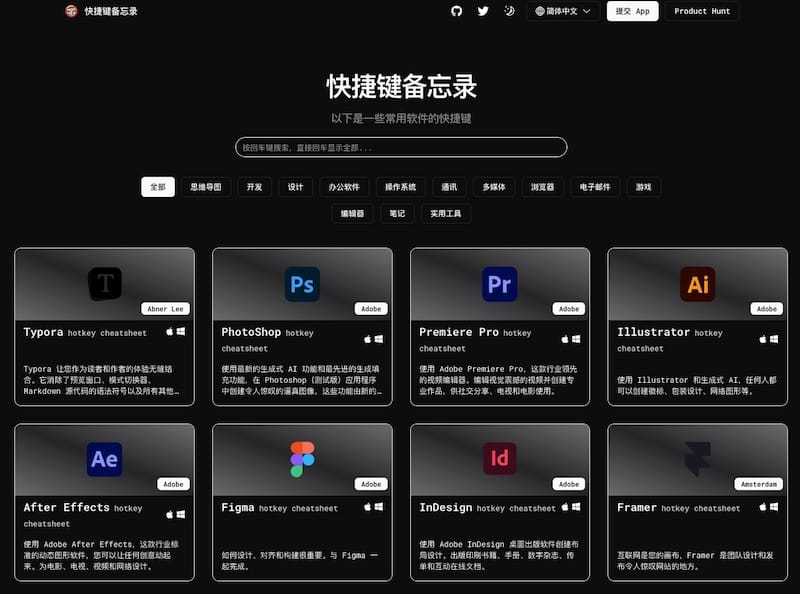The image size is (800, 594).
Task: Click the InDesign Id icon
Action: (499, 458)
